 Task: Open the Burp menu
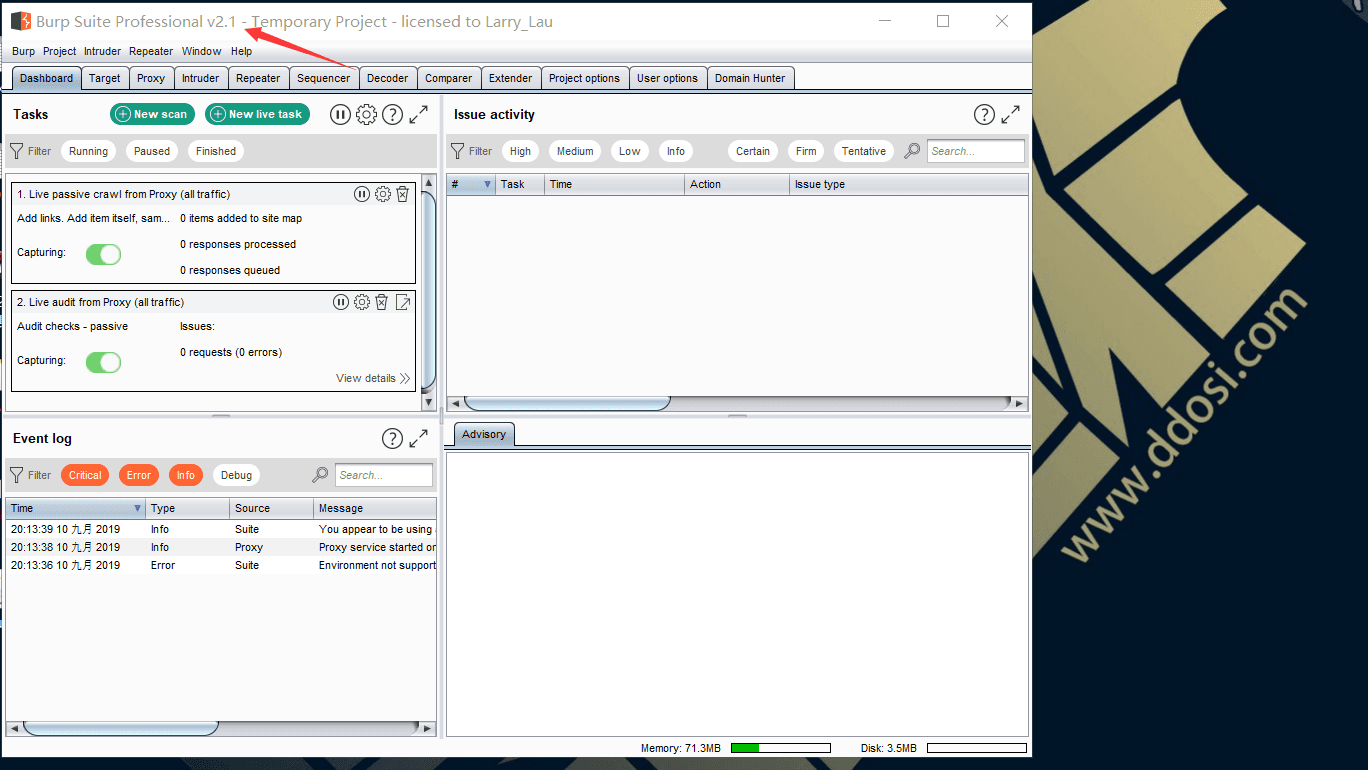coord(23,51)
